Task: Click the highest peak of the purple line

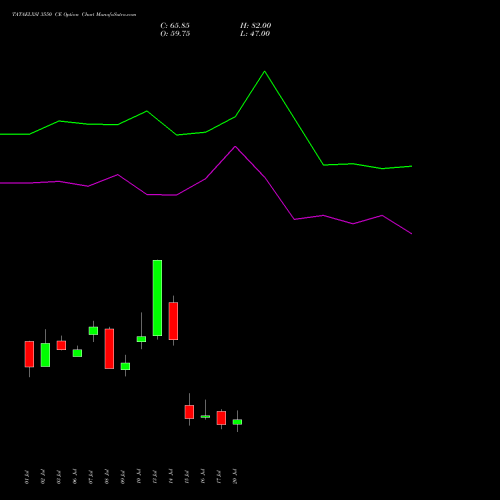Action: [x=235, y=147]
